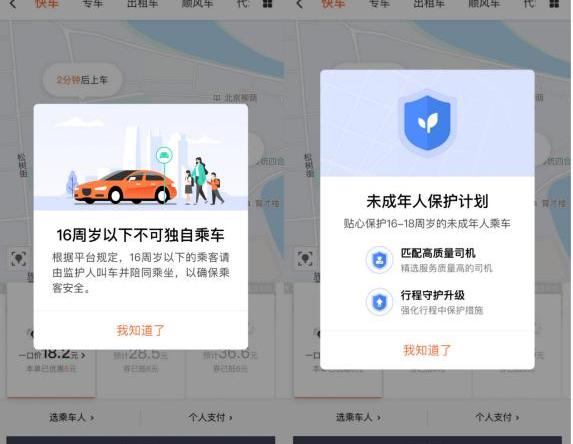
Task: Tap back arrow on left screen
Action: pyautogui.click(x=13, y=4)
